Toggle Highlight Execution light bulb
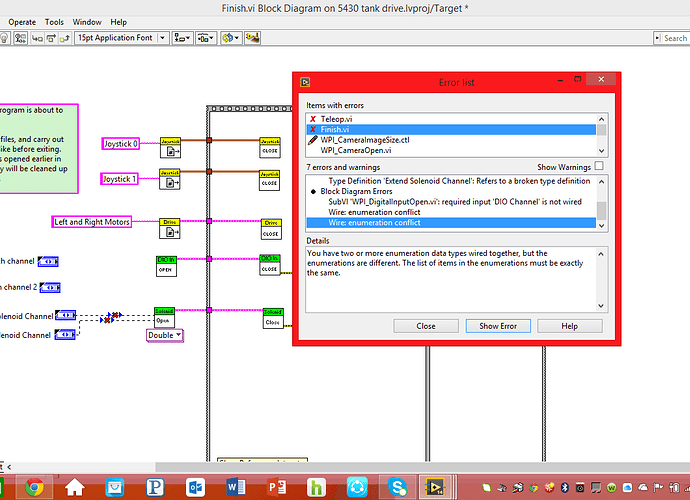Screen dimensions: 690x500 coord(4,38)
